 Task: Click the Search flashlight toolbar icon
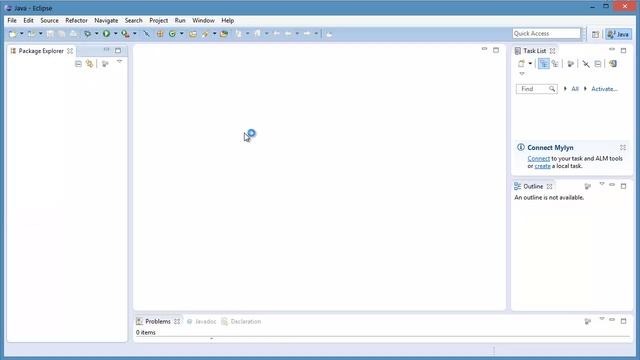tap(205, 34)
